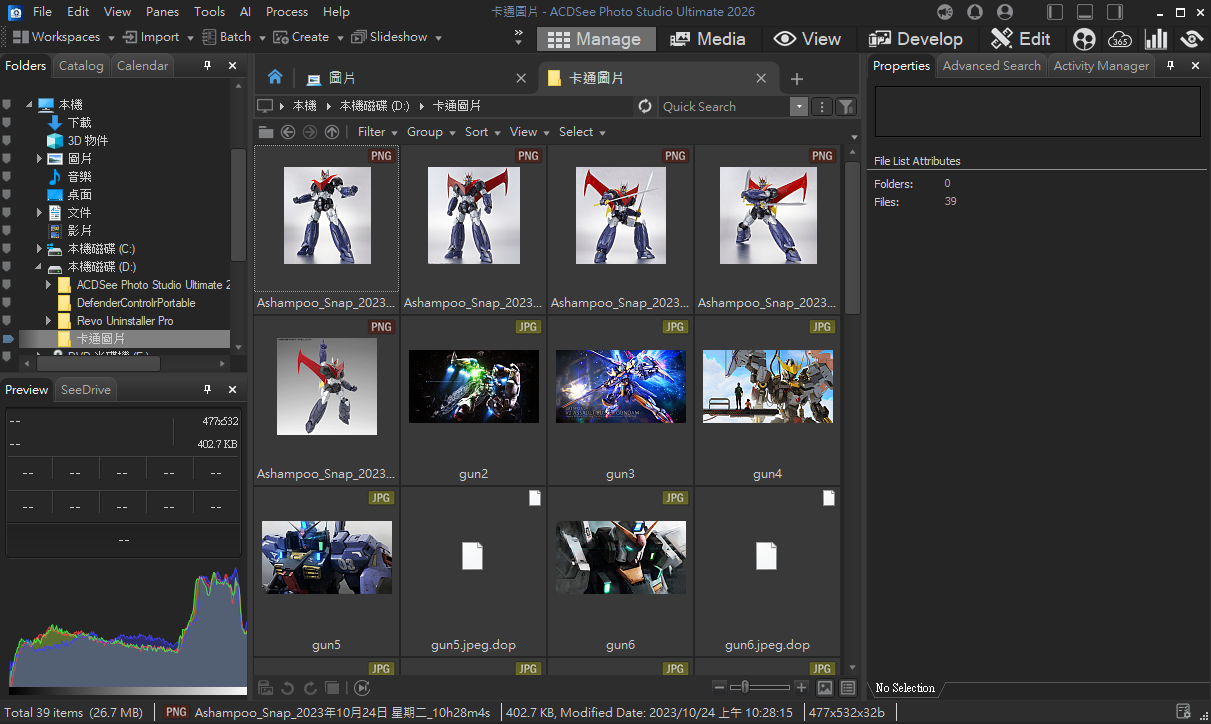This screenshot has width=1211, height=724.
Task: Click the navigate up folder arrow
Action: pos(332,132)
